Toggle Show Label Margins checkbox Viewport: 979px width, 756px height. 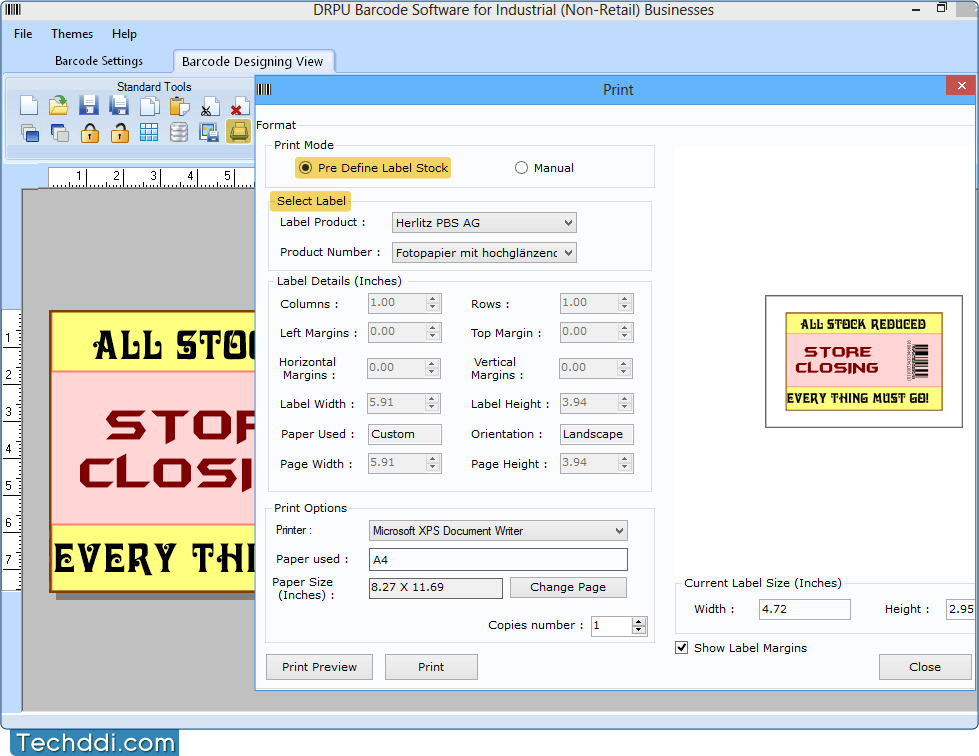(x=682, y=647)
